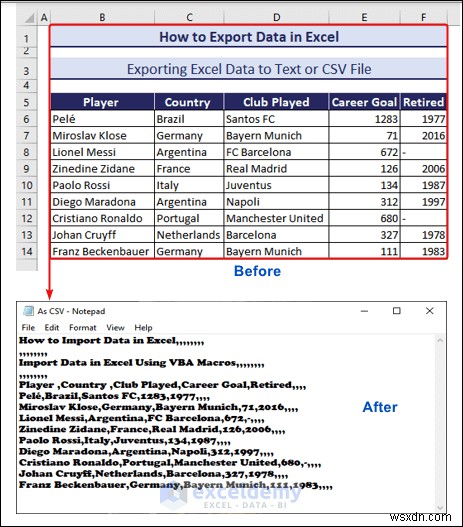Select the Manchester United cell
This screenshot has height=527, width=463.
coord(276,218)
